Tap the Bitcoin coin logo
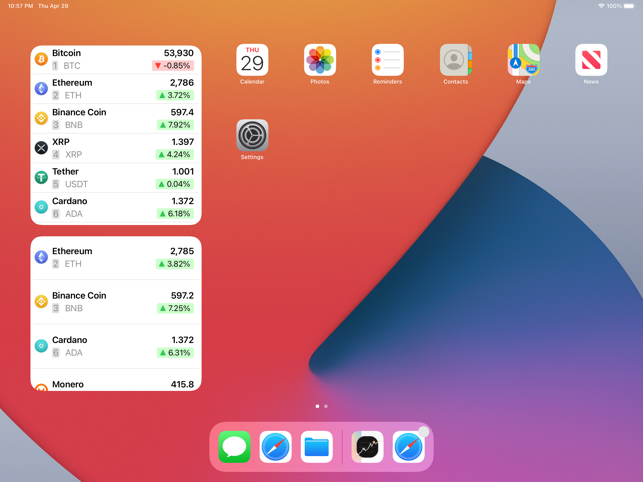 click(x=41, y=59)
